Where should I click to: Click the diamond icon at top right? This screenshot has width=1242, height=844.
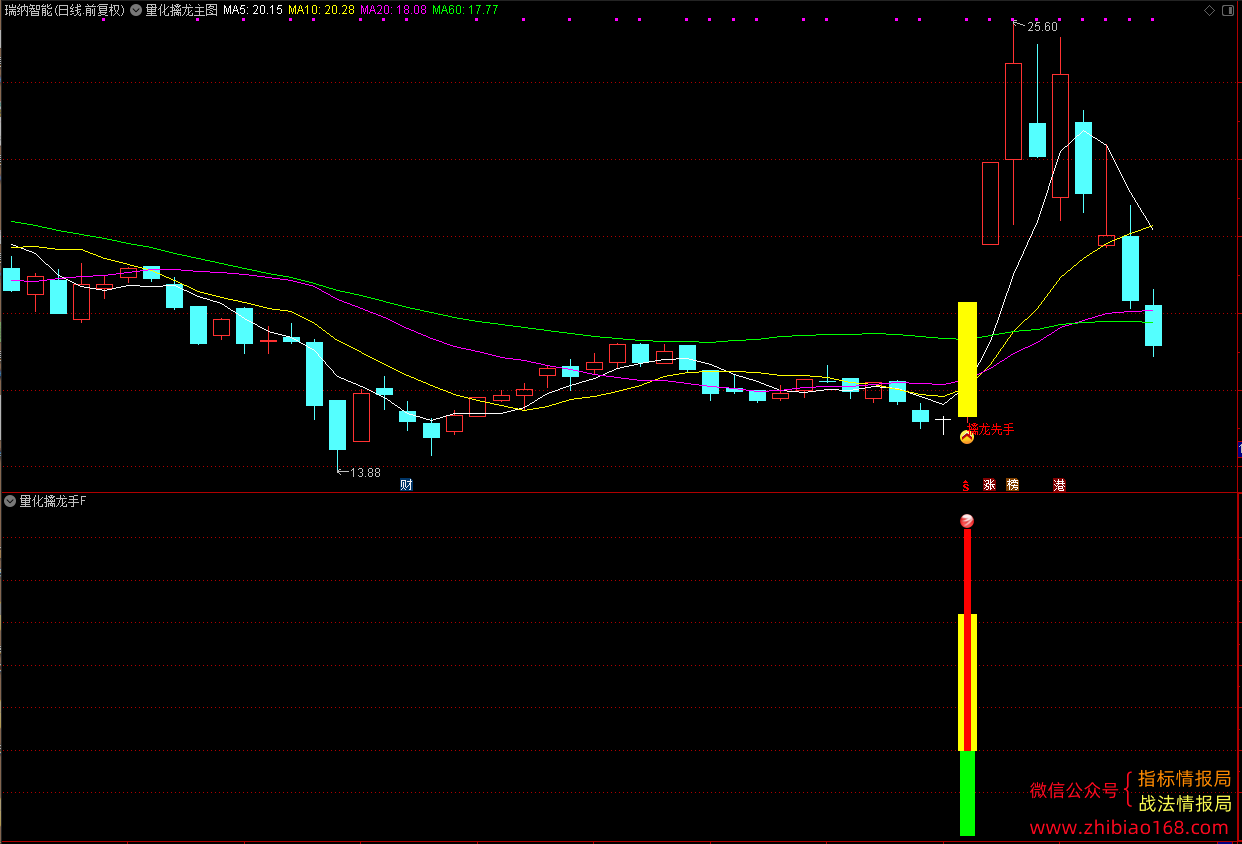click(1209, 10)
